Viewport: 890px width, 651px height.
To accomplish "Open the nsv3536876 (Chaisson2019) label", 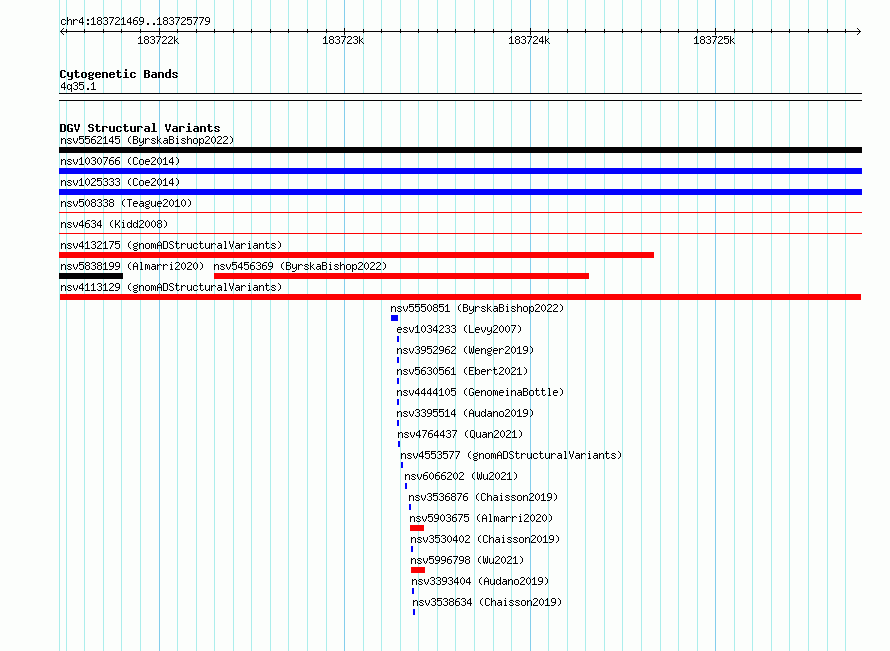I will 483,497.
